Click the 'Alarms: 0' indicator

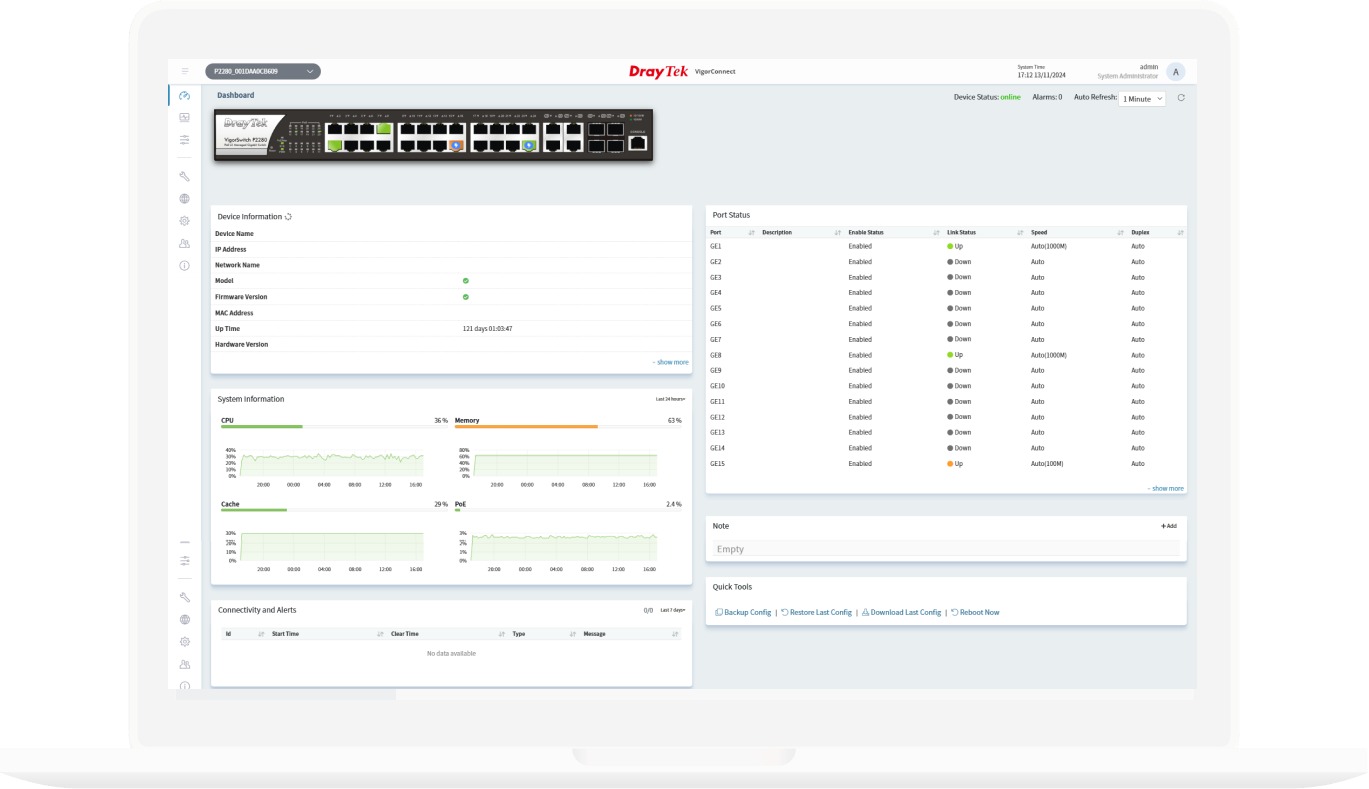1047,98
